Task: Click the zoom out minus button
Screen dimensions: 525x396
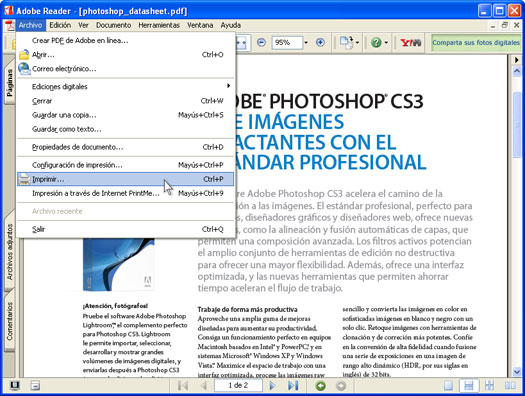Action: coord(261,42)
